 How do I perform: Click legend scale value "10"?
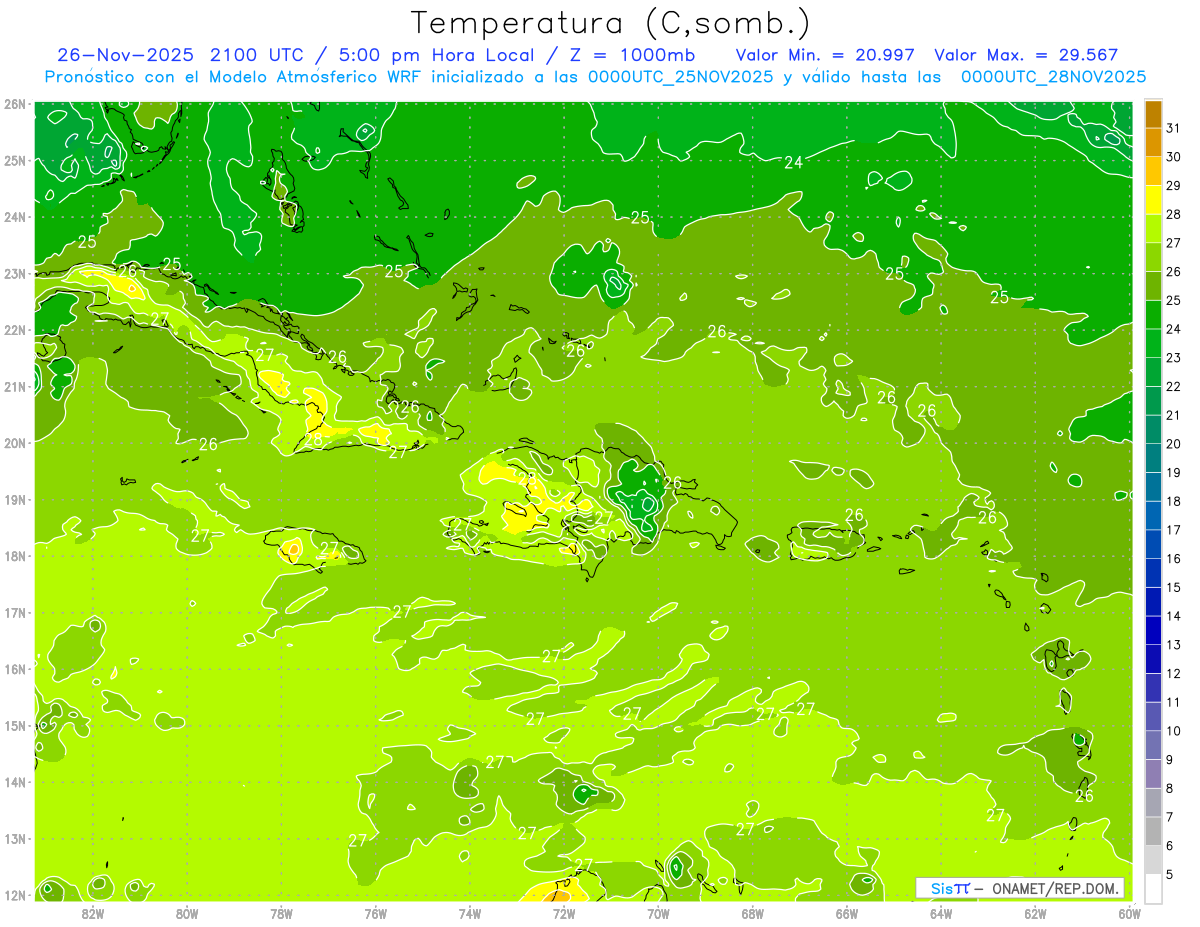click(x=1174, y=731)
